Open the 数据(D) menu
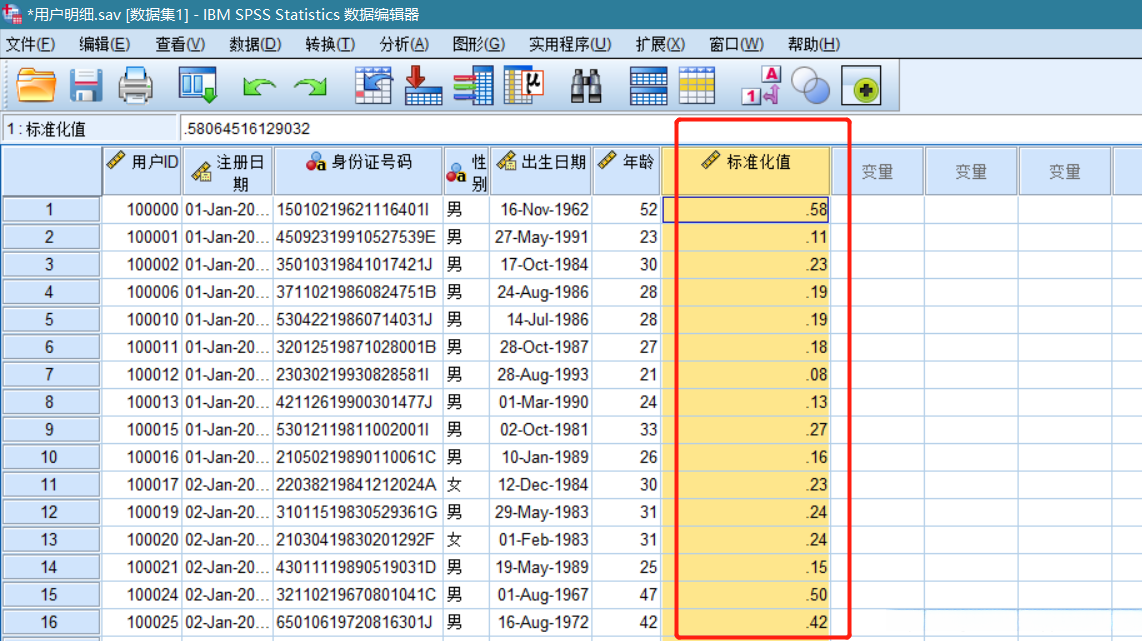This screenshot has width=1142, height=641. coord(255,44)
